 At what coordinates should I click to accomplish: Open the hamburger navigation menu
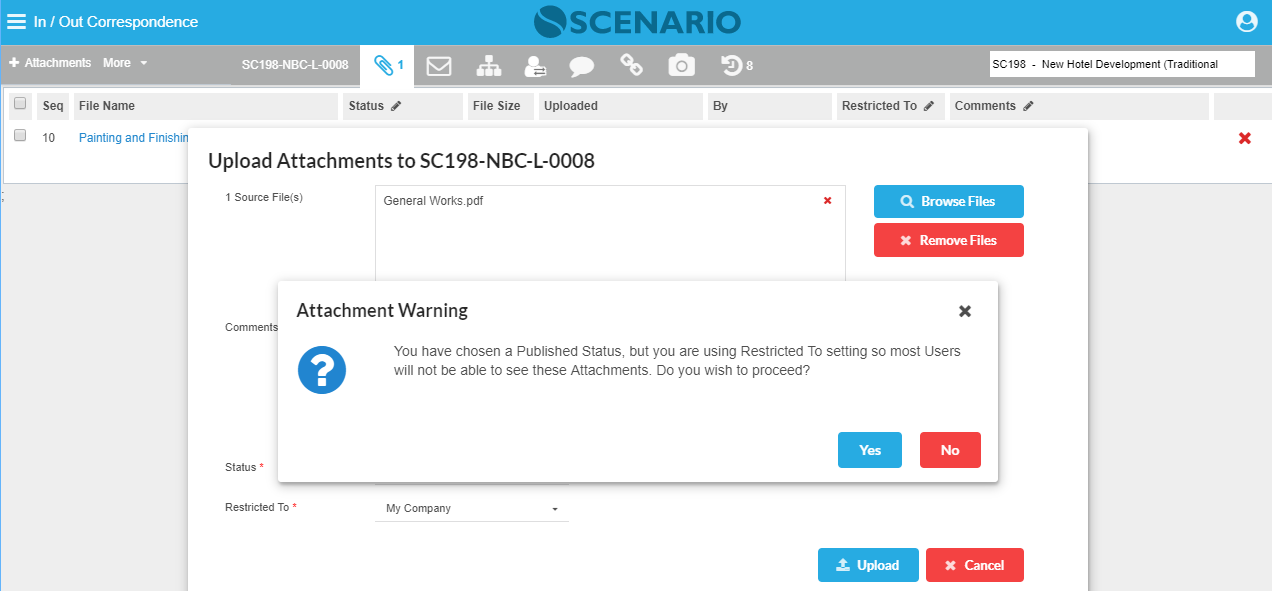[x=16, y=21]
